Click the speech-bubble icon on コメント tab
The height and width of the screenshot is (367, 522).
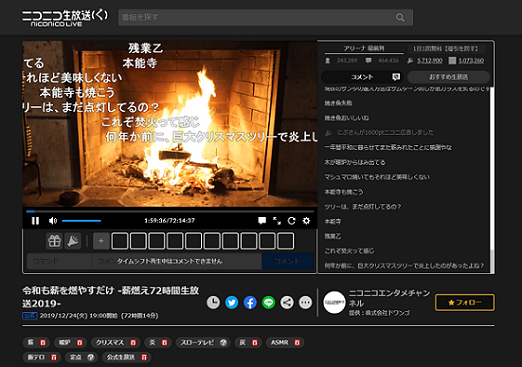[396, 77]
